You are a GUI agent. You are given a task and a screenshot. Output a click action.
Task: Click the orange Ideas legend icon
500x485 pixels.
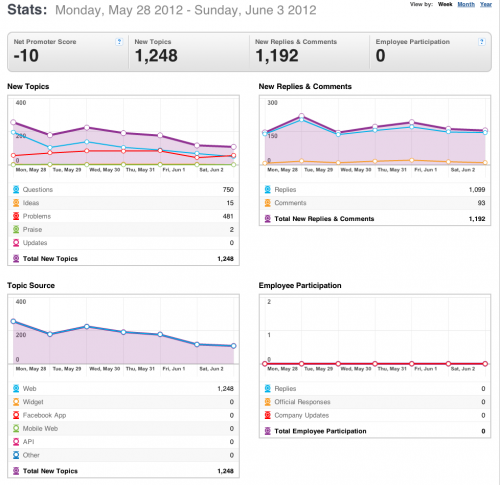[x=16, y=203]
